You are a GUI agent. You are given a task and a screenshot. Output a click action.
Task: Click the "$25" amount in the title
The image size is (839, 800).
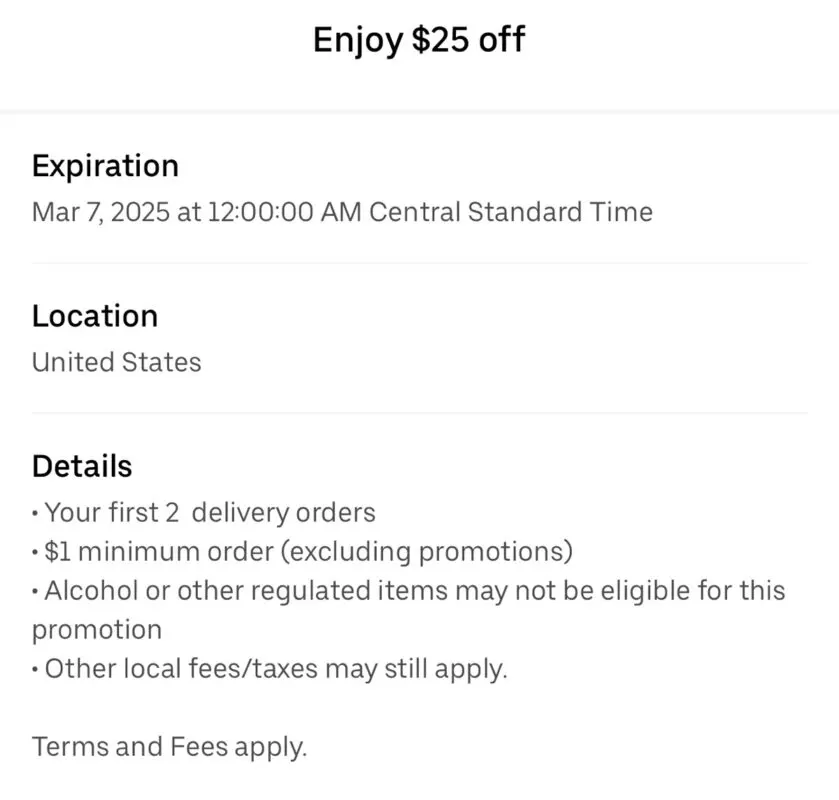pos(441,40)
